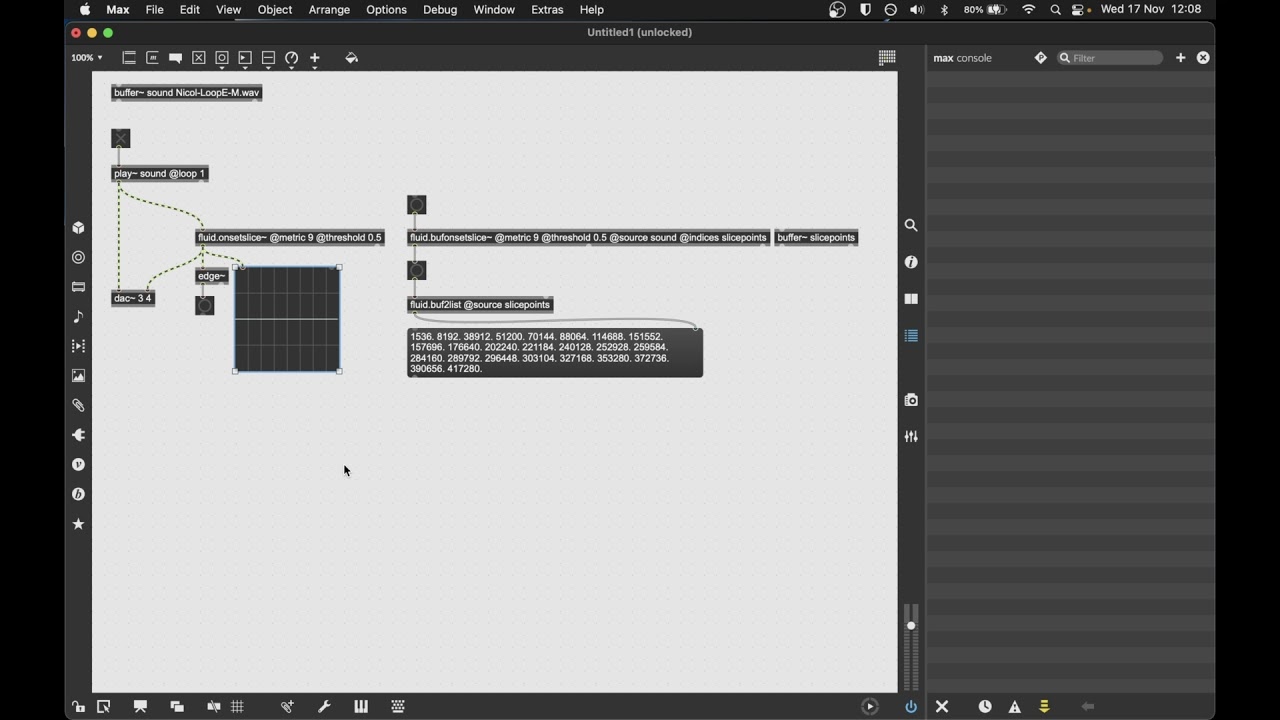Click the console Filter search field

[1110, 58]
